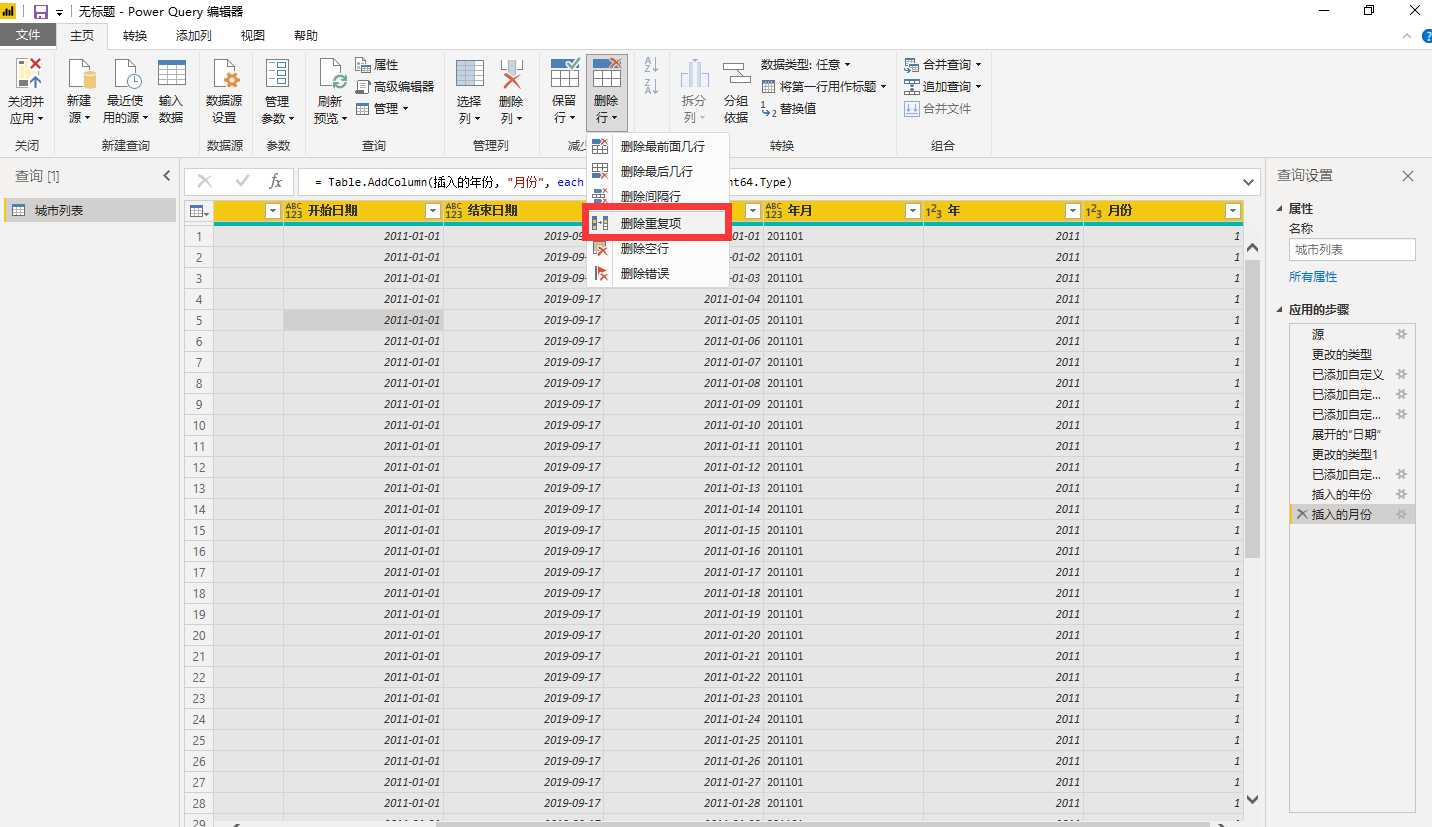Select the 更改的类型 applied step

click(x=1352, y=354)
